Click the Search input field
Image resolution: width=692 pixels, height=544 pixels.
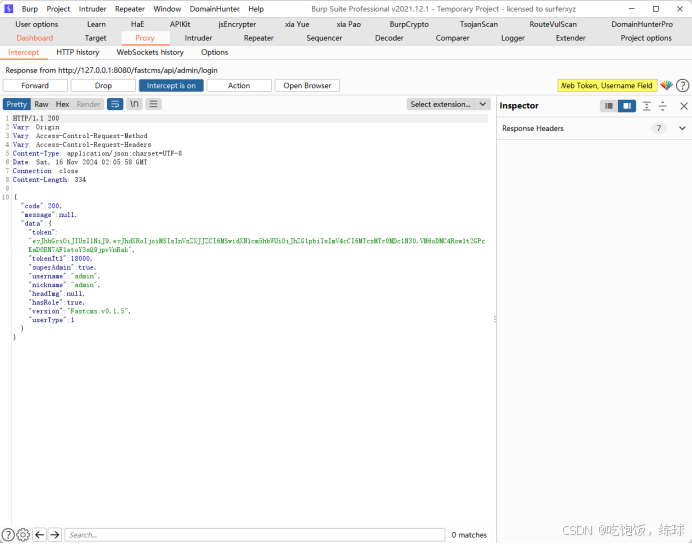click(x=255, y=535)
